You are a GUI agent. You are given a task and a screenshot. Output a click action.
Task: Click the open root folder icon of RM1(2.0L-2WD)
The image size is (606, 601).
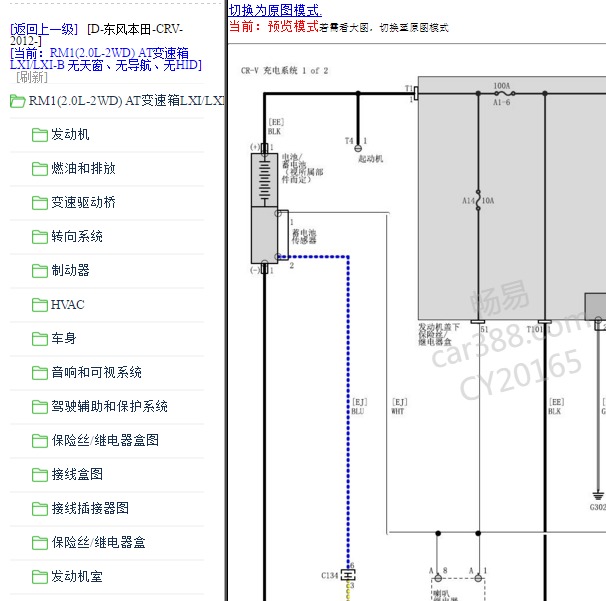pyautogui.click(x=18, y=101)
